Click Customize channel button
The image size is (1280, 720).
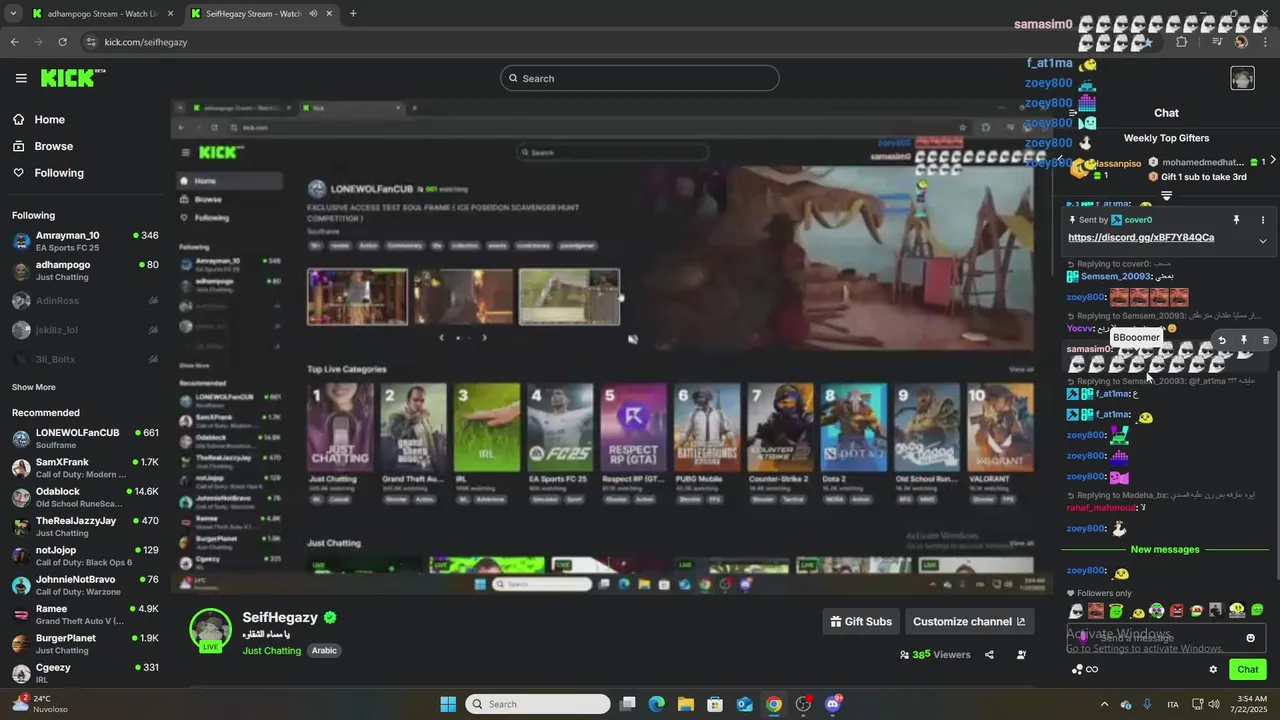969,621
